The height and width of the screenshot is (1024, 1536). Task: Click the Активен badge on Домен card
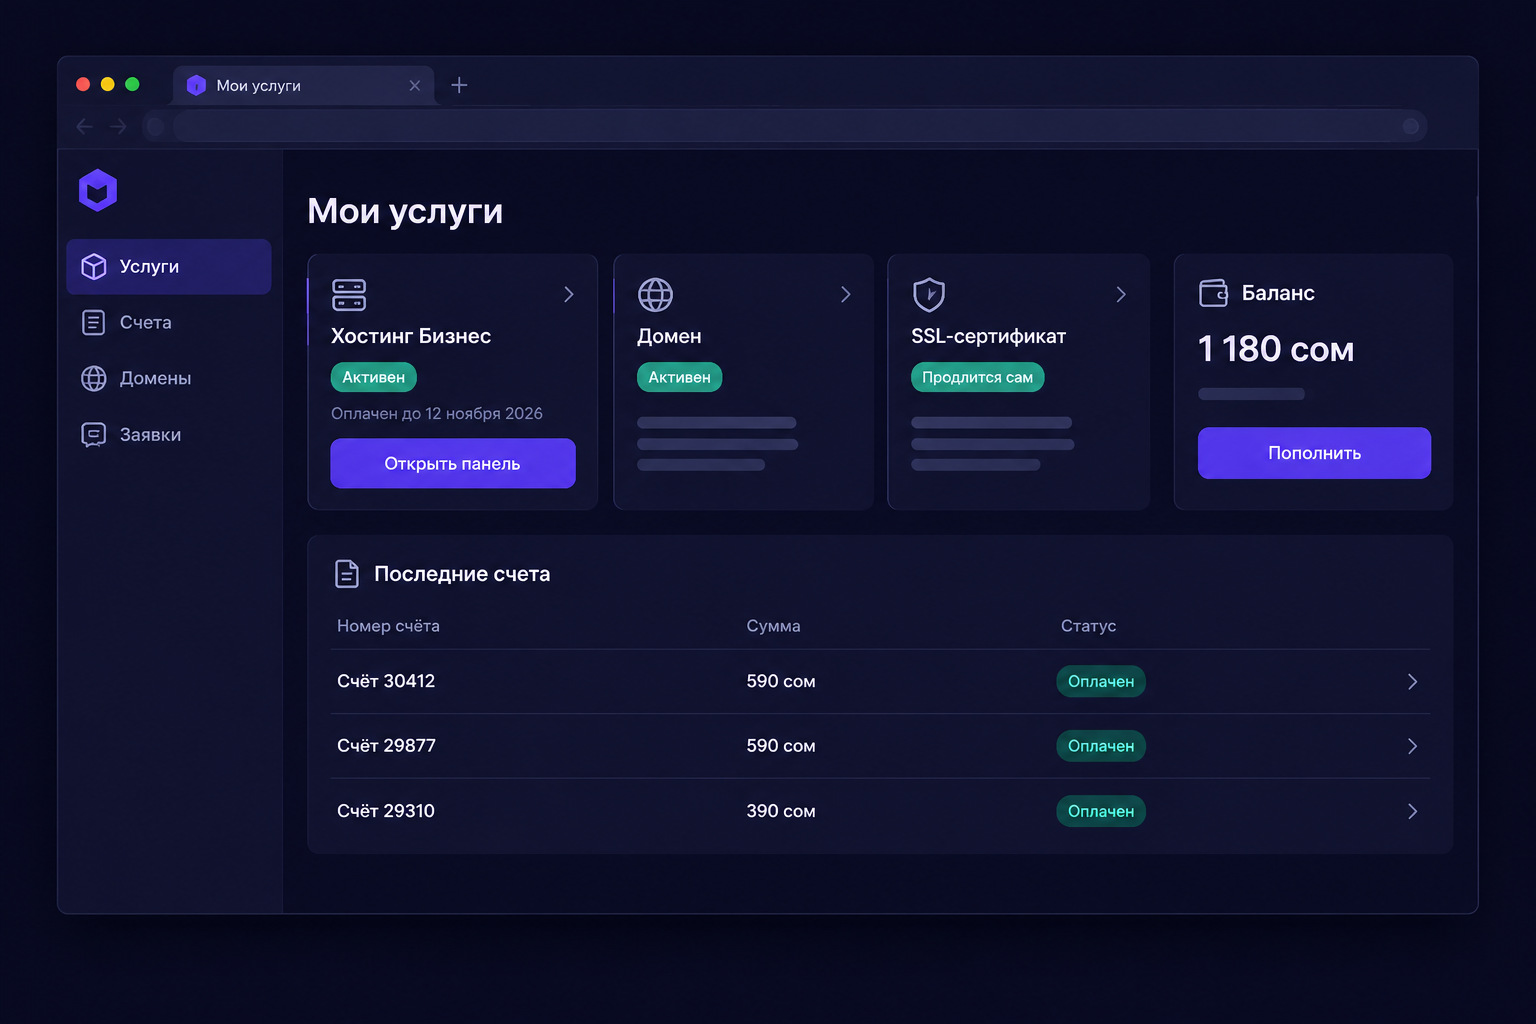coord(680,377)
